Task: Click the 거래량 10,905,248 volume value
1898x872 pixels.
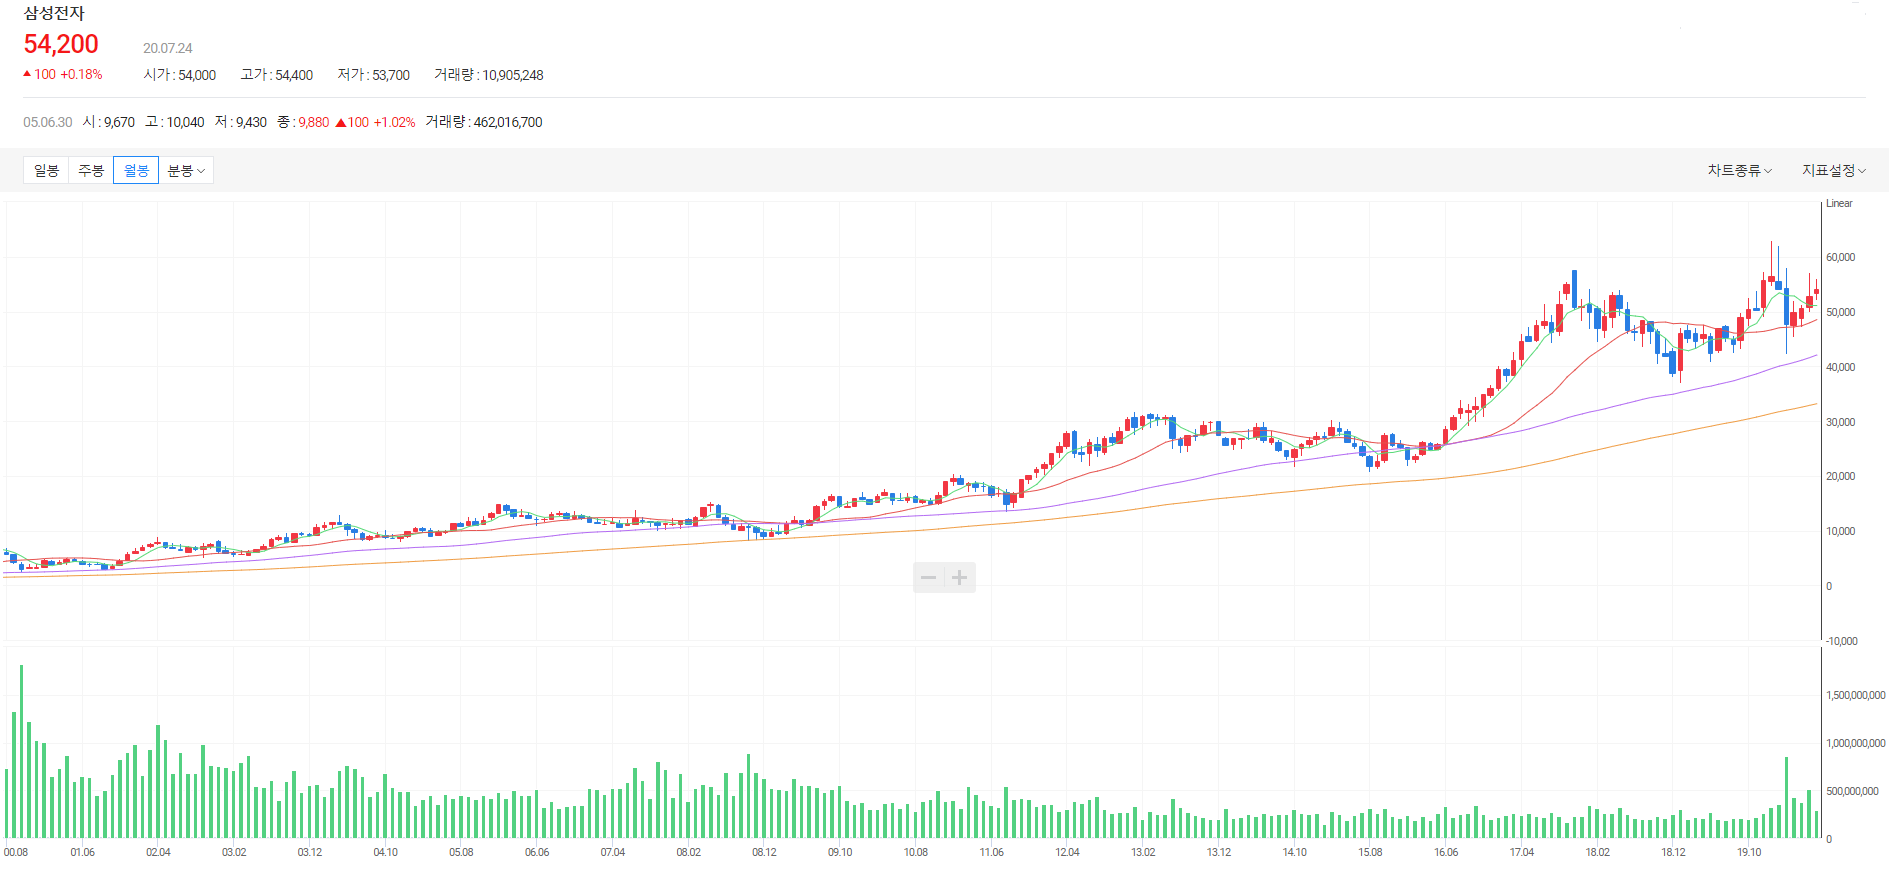Action: point(489,75)
